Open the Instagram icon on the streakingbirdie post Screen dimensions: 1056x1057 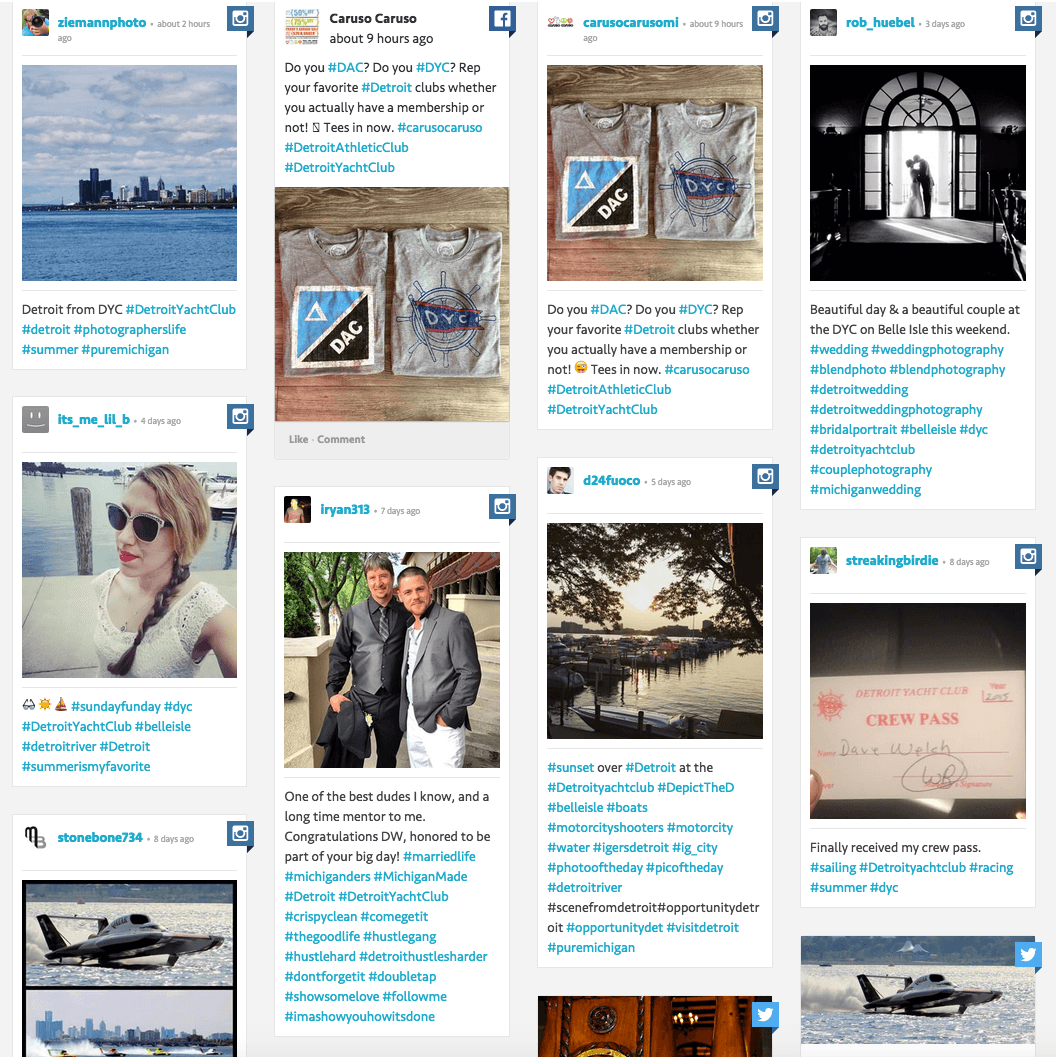click(1028, 556)
